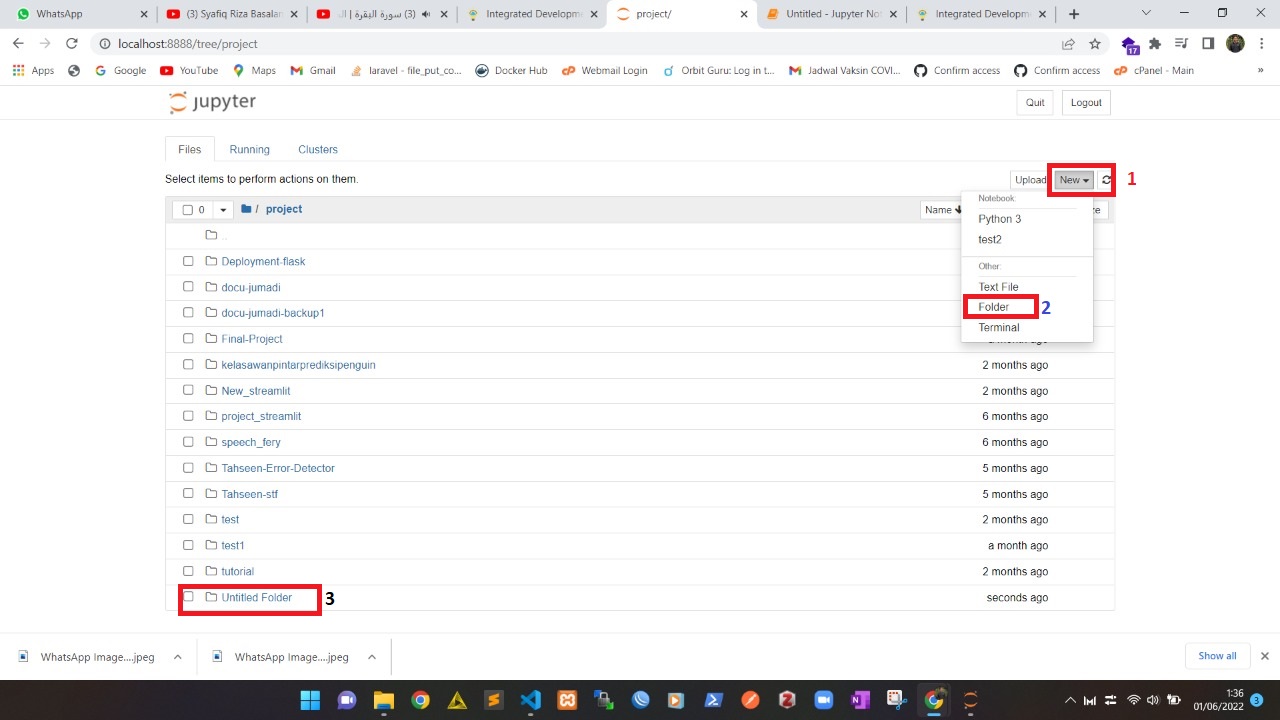
Task: Bookmark this page with the star
Action: 1095,44
